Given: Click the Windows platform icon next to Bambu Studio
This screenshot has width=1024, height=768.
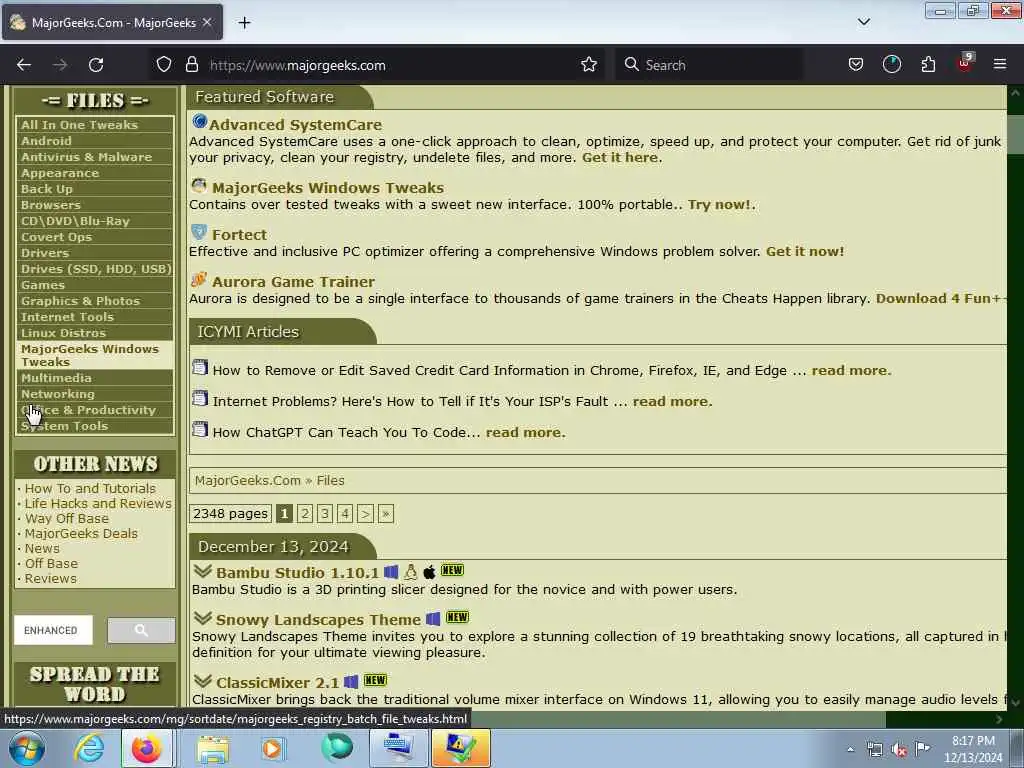Looking at the screenshot, I should (x=391, y=572).
